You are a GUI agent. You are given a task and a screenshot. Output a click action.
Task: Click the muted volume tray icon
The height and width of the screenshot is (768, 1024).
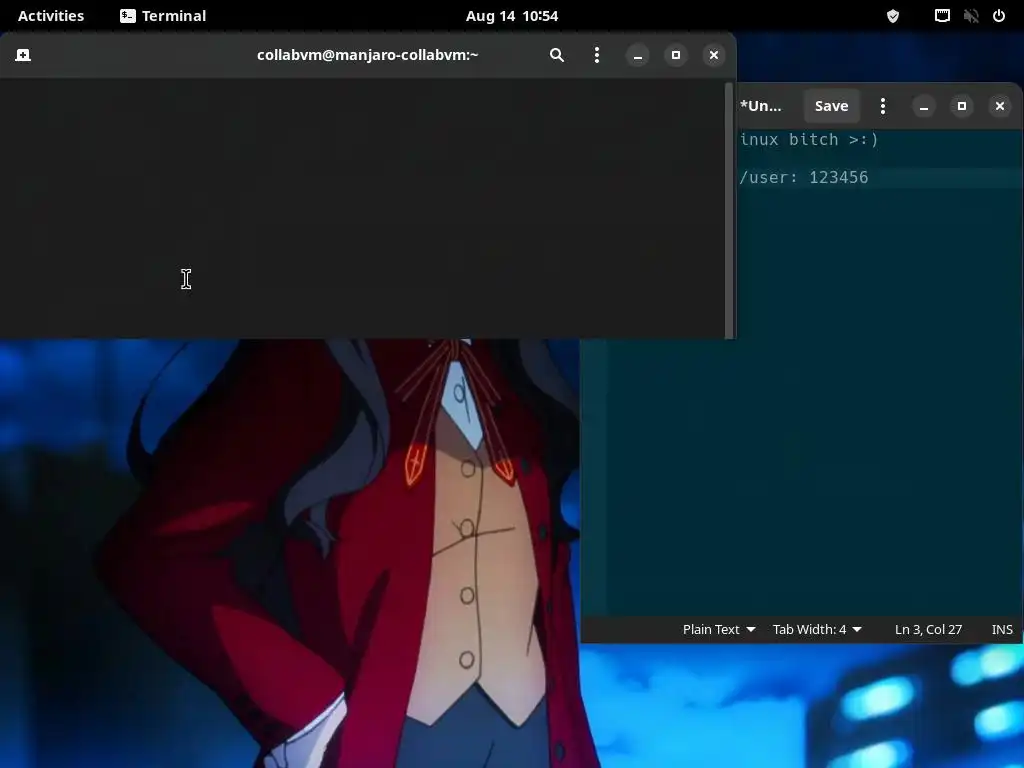[971, 16]
